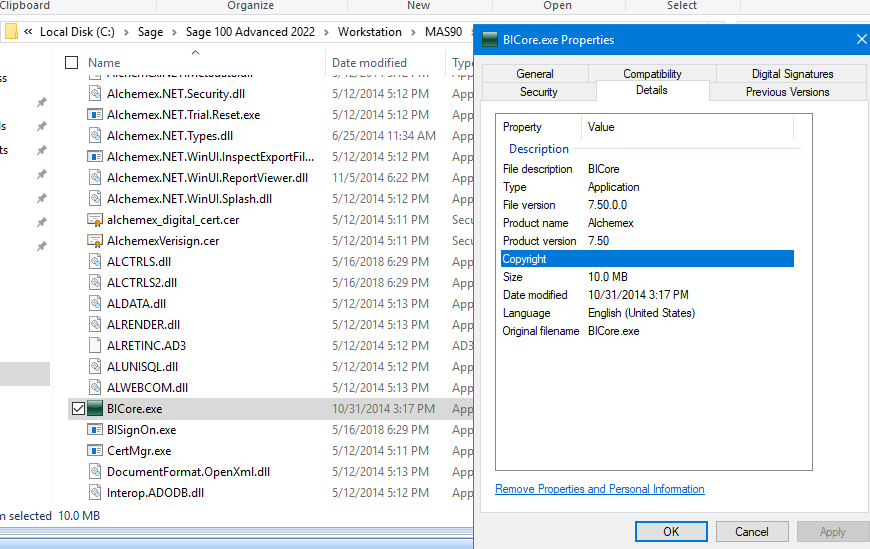Sort files by Date modified column
Viewport: 870px width, 549px height.
coord(369,63)
